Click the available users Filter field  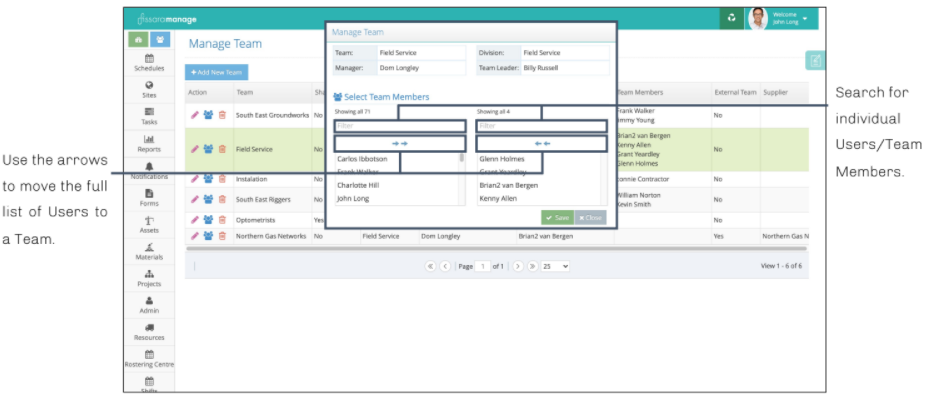400,126
